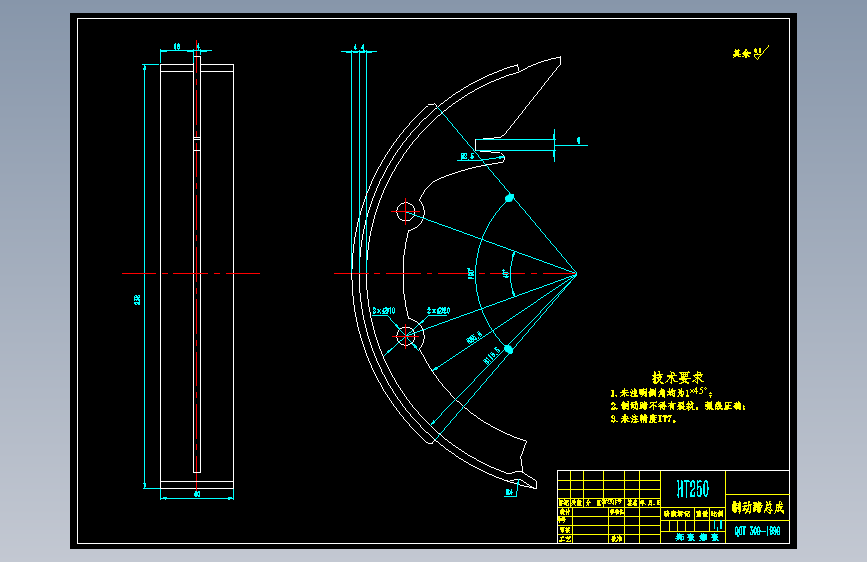Select the R115.5 radius dimension label

[492, 355]
